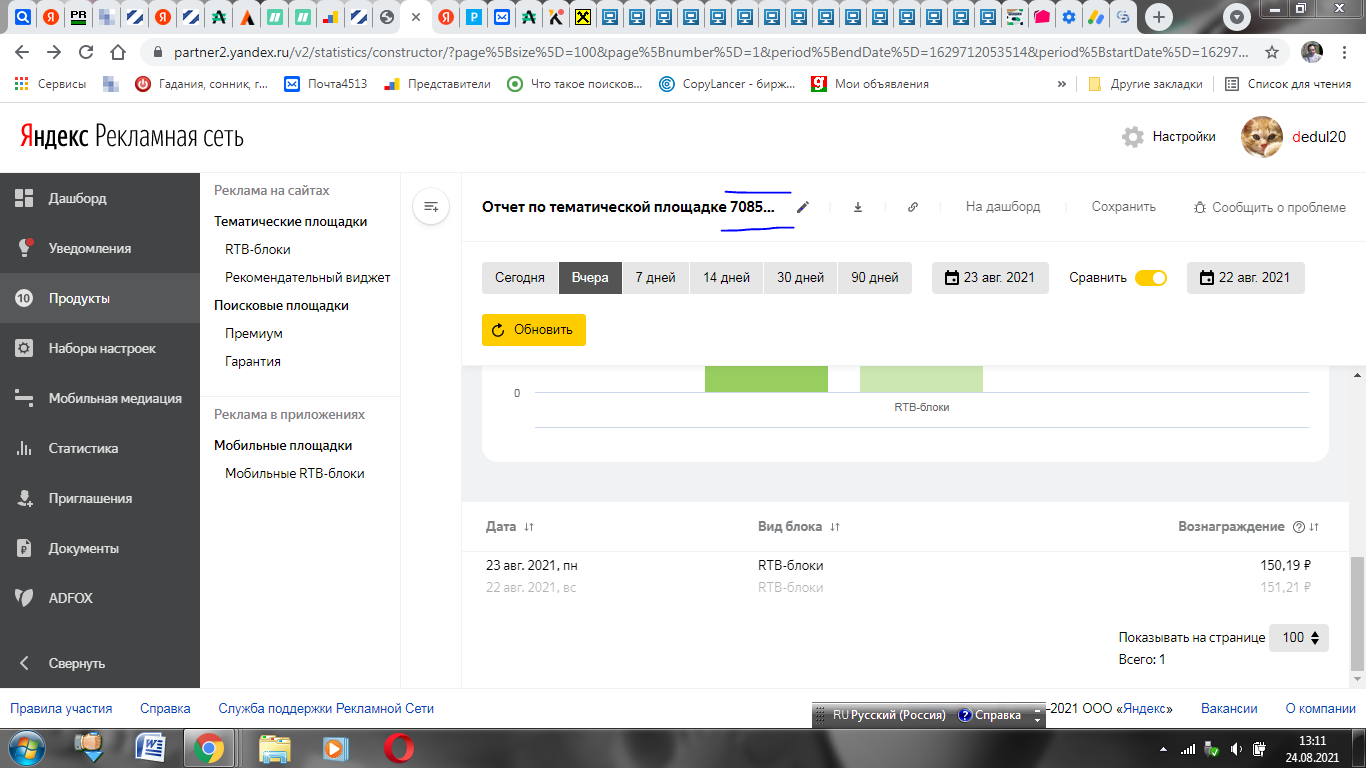Reload the page with the browser refresh icon

(86, 52)
